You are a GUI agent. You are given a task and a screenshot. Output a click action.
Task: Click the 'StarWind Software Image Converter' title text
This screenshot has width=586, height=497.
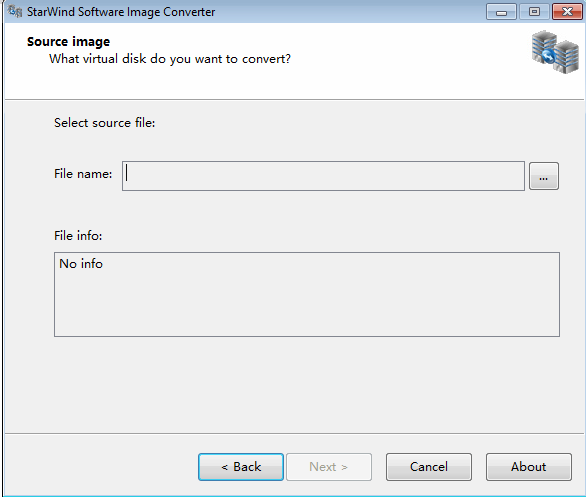tap(121, 12)
